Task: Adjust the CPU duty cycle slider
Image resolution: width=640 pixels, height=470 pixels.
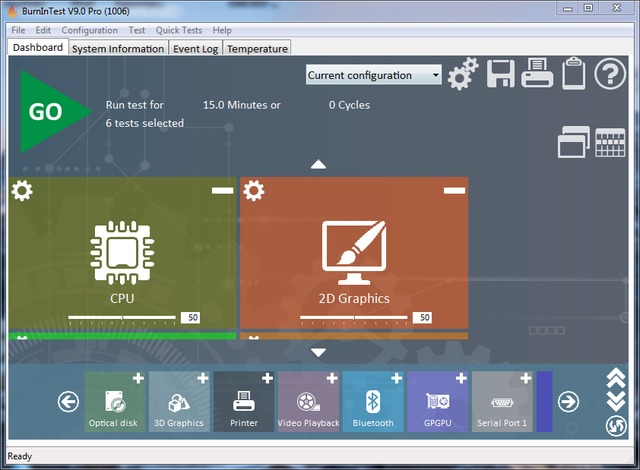Action: (x=122, y=318)
